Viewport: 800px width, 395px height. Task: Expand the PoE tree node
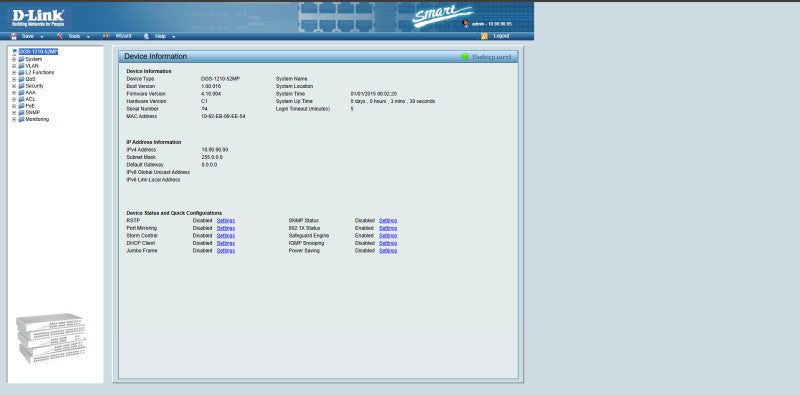point(14,106)
